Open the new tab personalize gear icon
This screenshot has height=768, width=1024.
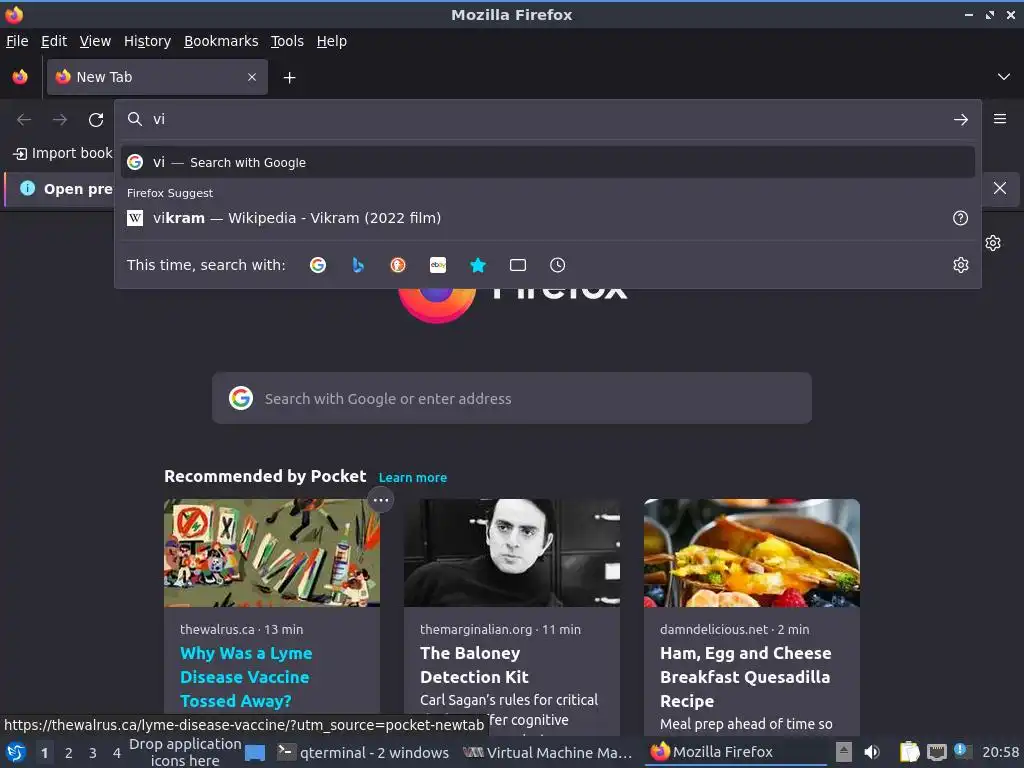tap(993, 243)
